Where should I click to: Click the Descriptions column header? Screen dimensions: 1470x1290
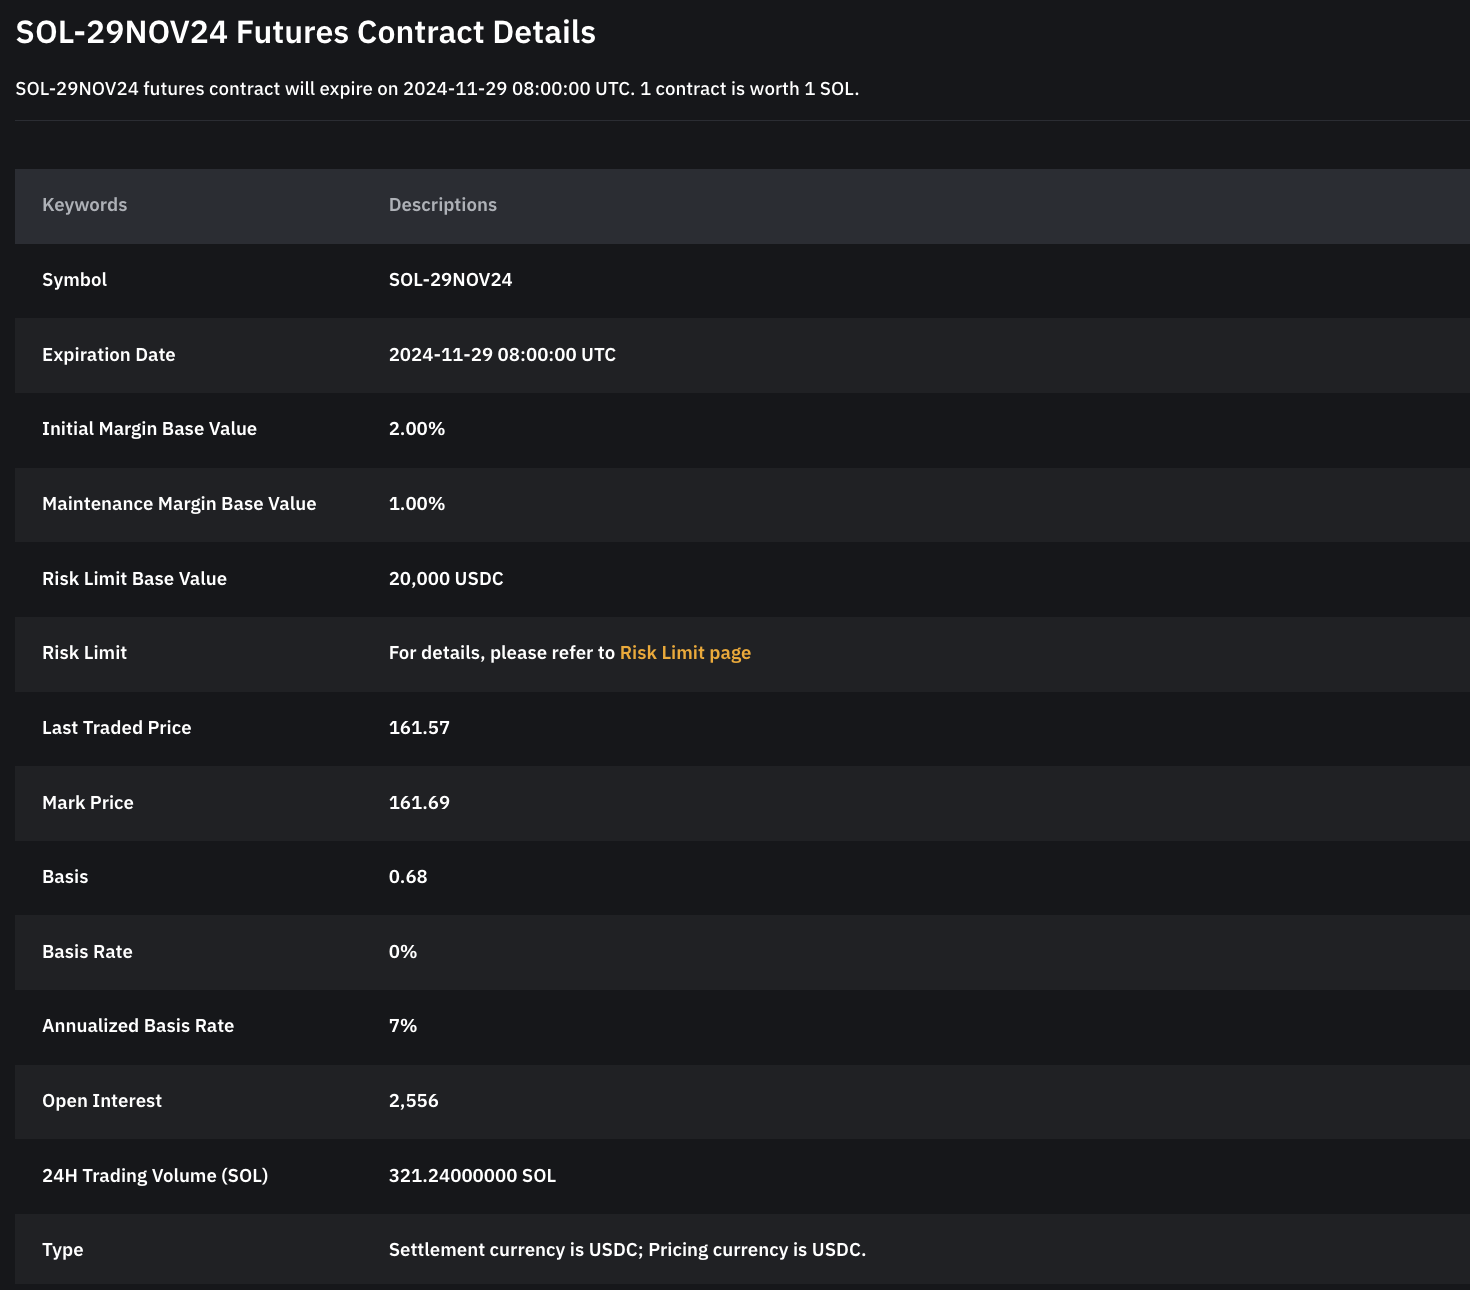[443, 205]
